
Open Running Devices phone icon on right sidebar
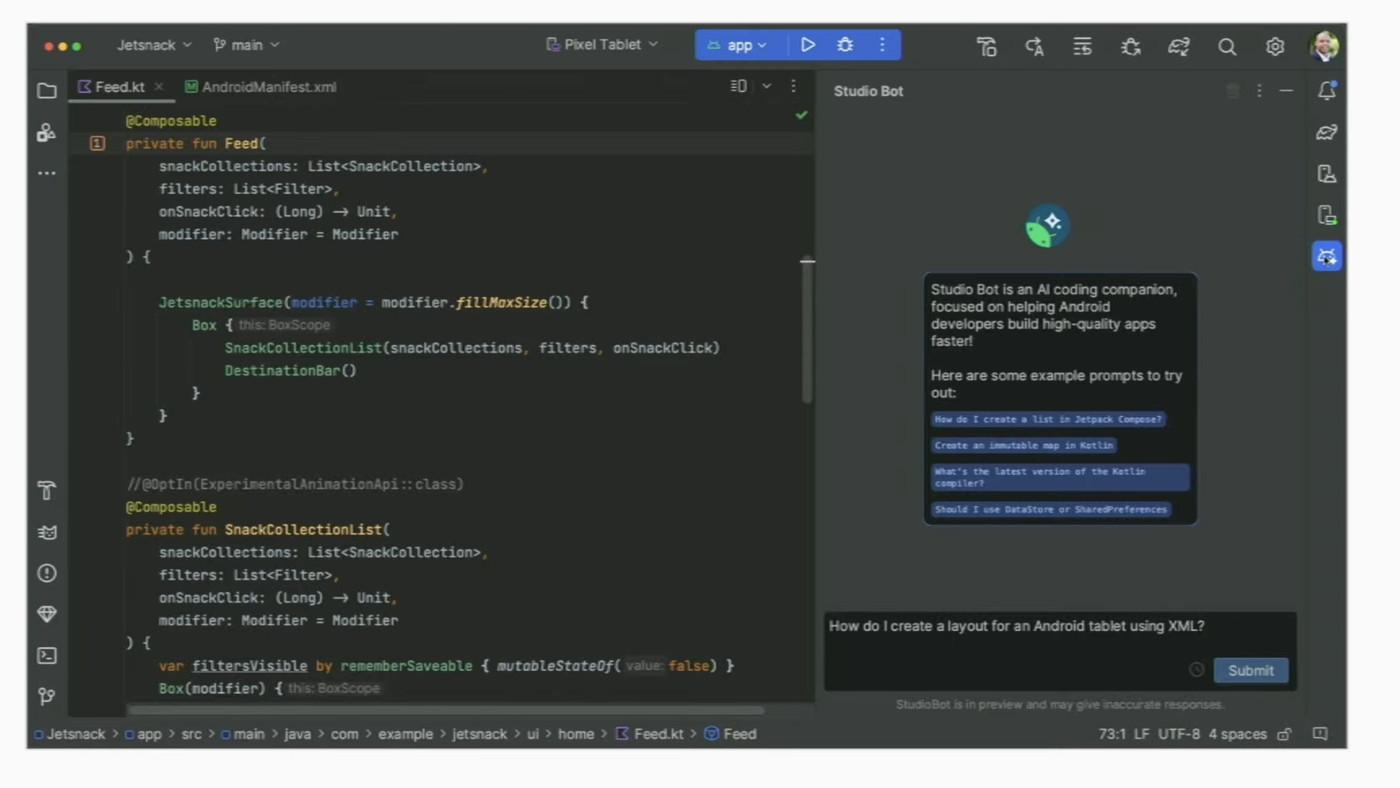pos(1326,215)
